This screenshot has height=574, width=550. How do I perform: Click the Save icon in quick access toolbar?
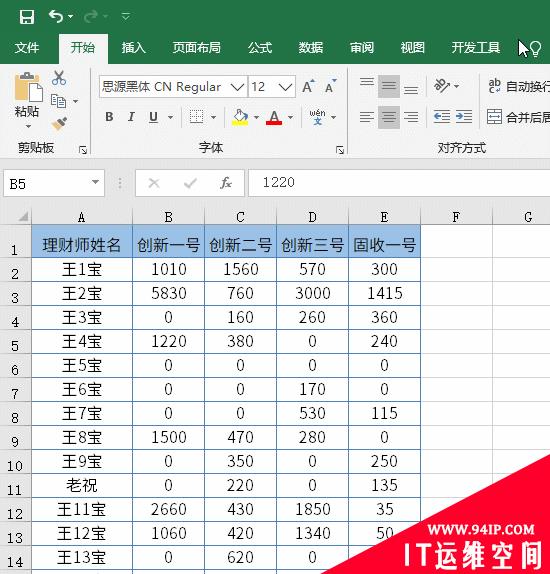[27, 17]
